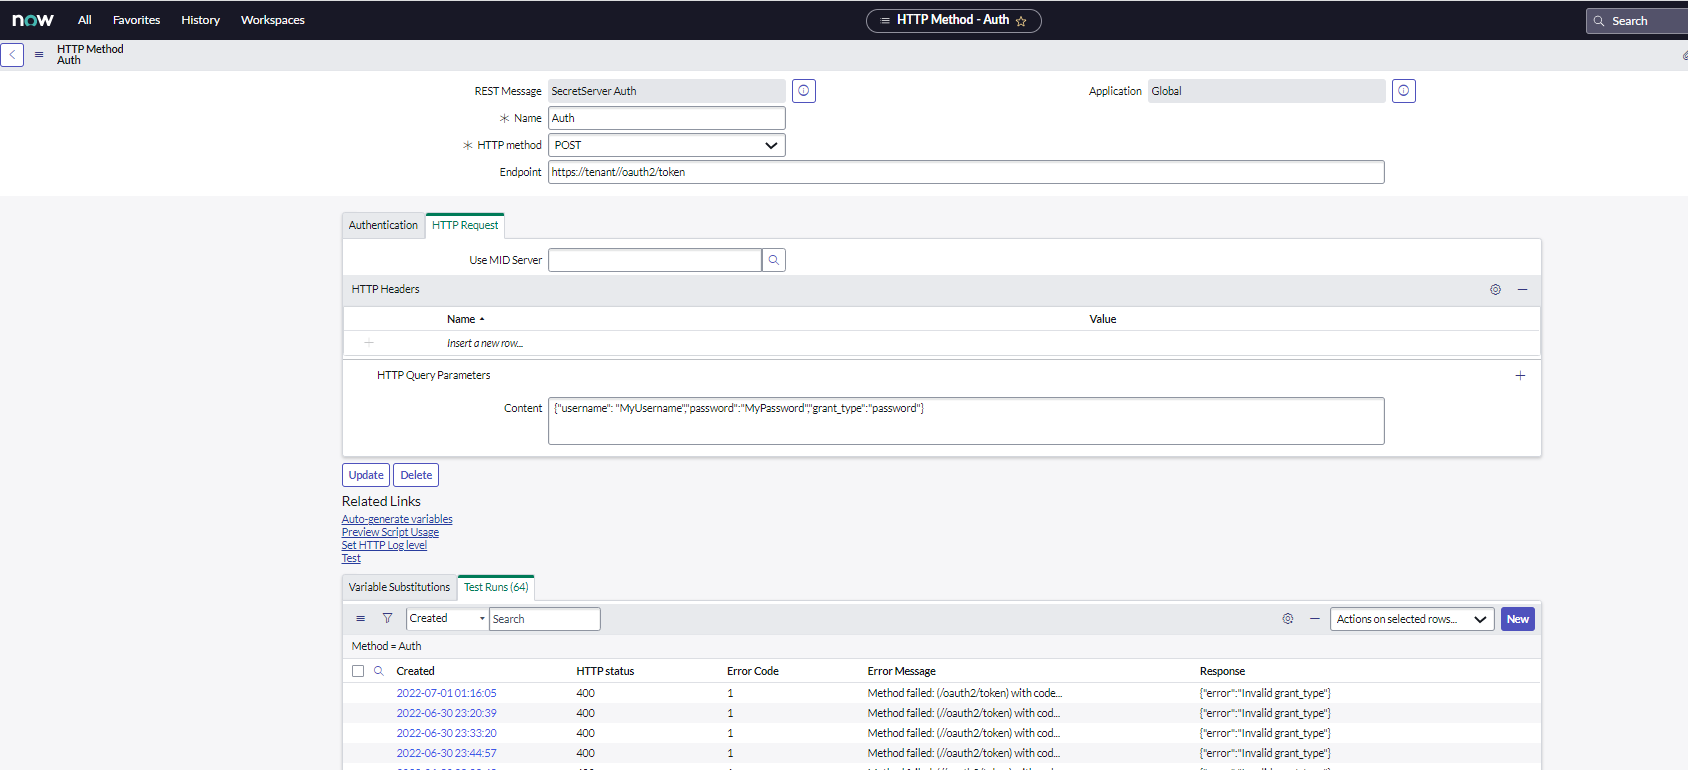Open the Created search-field dropdown
This screenshot has width=1688, height=770.
coord(447,619)
